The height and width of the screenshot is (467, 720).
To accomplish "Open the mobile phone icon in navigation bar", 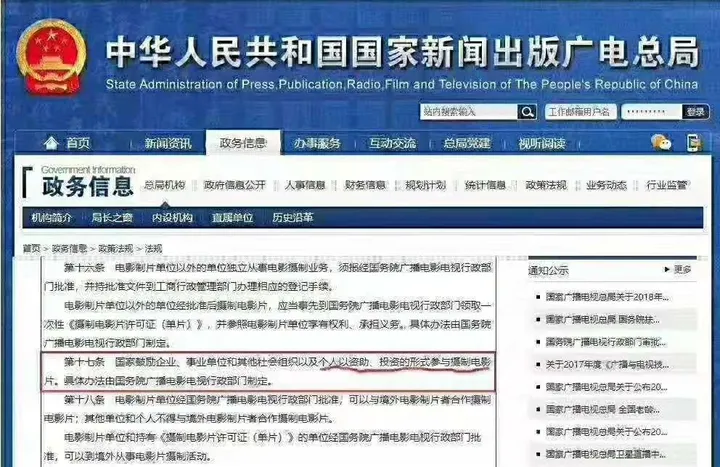I will [694, 143].
